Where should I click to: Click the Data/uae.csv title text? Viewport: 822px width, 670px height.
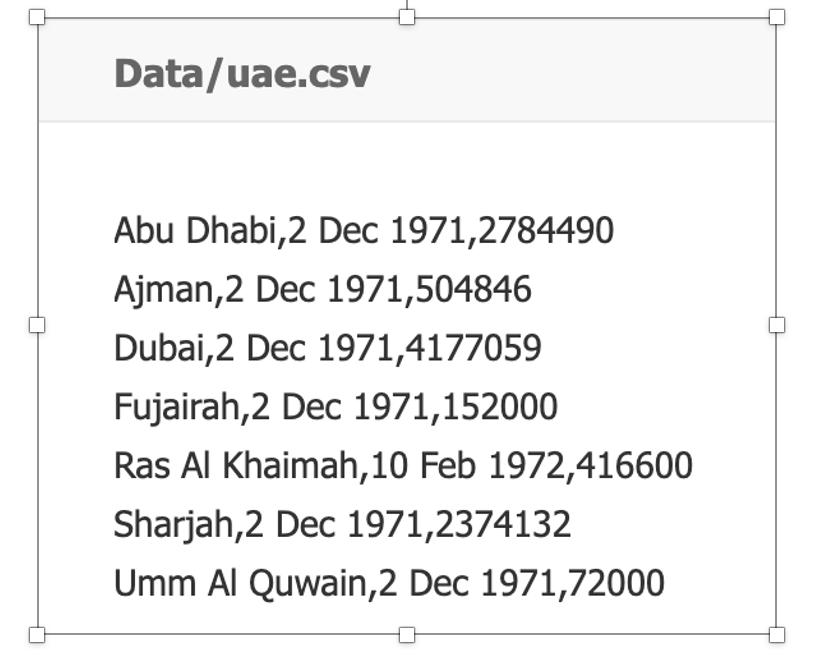tap(242, 74)
